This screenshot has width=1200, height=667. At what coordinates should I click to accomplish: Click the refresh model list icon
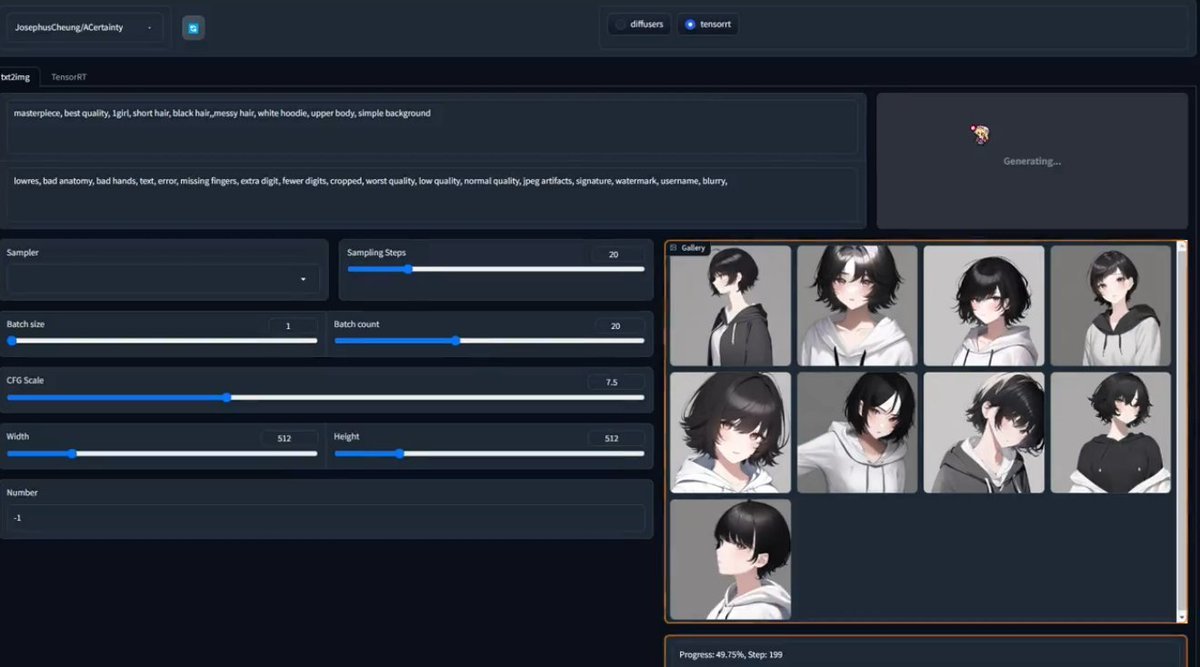click(193, 28)
